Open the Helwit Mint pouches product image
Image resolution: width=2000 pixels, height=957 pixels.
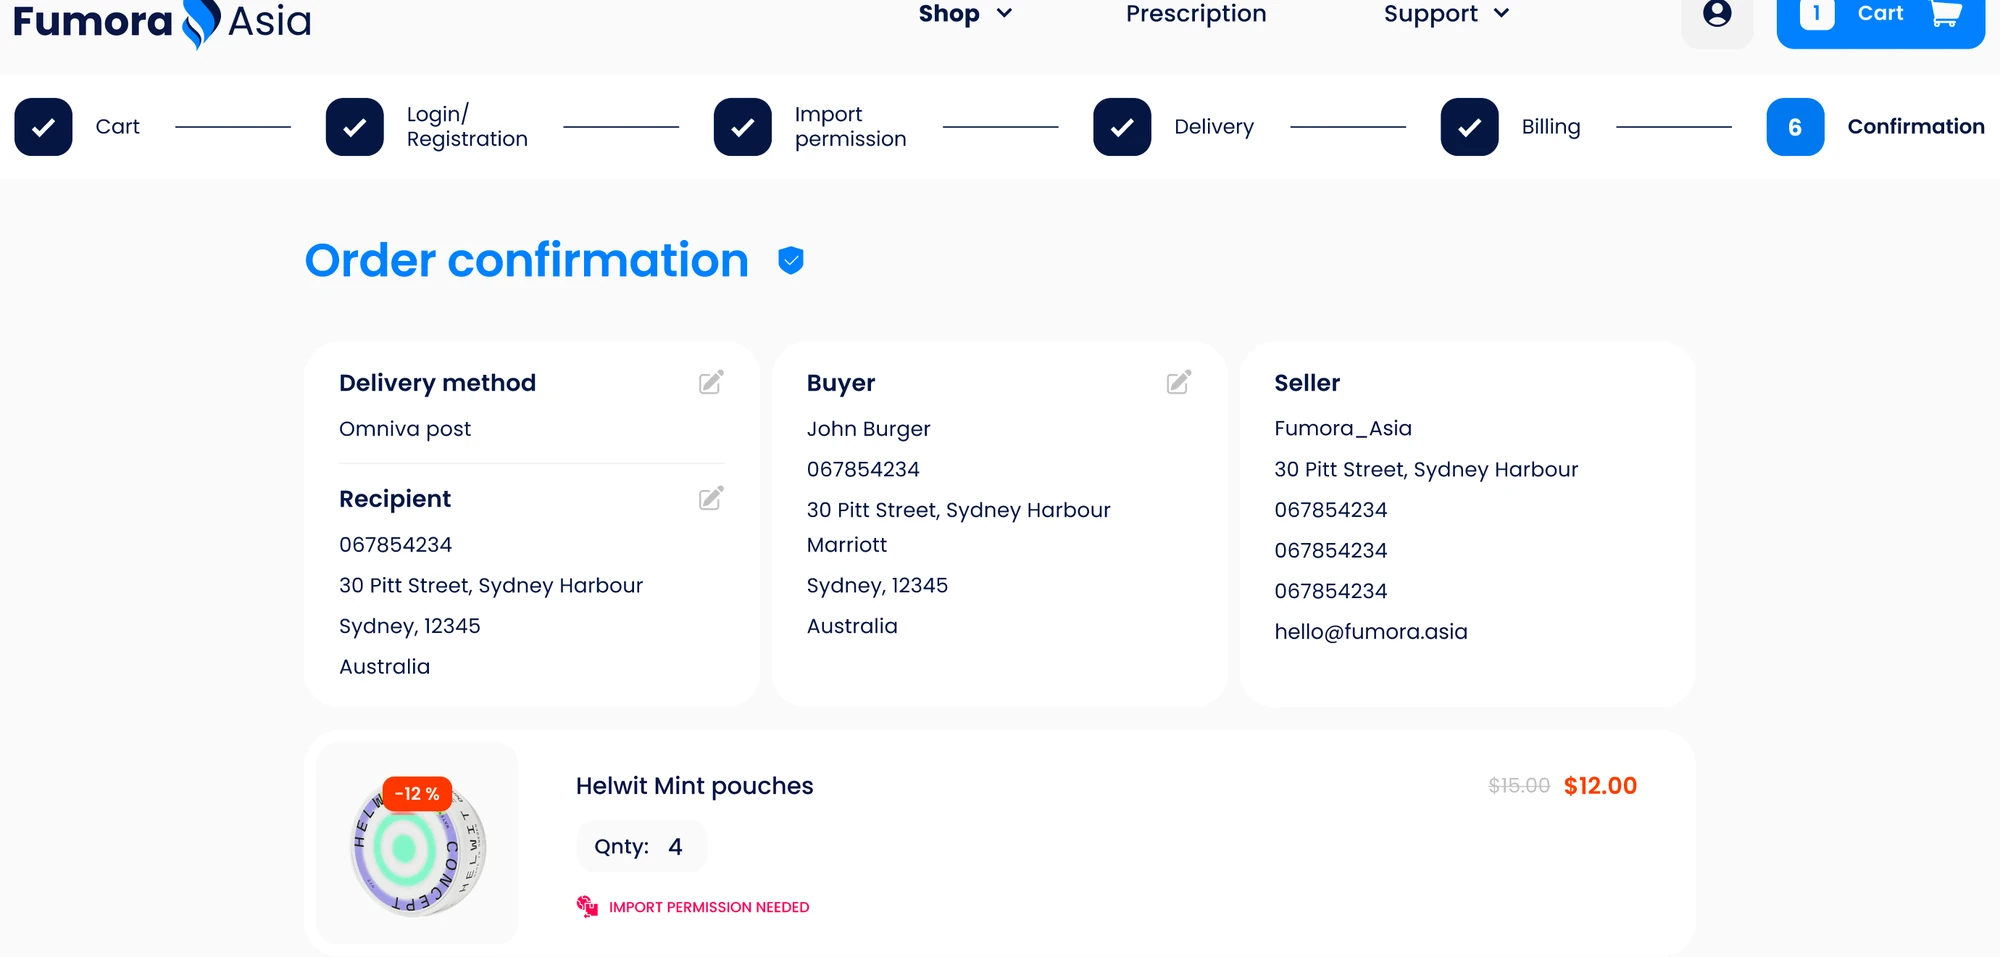coord(417,844)
